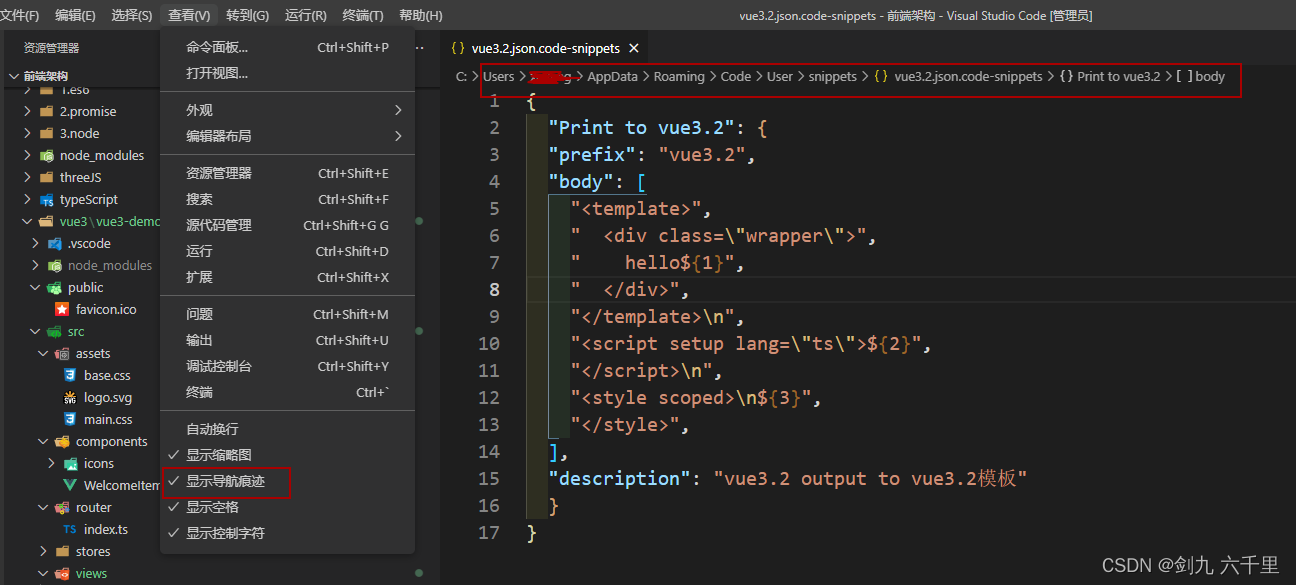Screen dimensions: 1296x585
Task: Collapse the vue3\vue3-demo folder chevron
Action: pyautogui.click(x=28, y=221)
